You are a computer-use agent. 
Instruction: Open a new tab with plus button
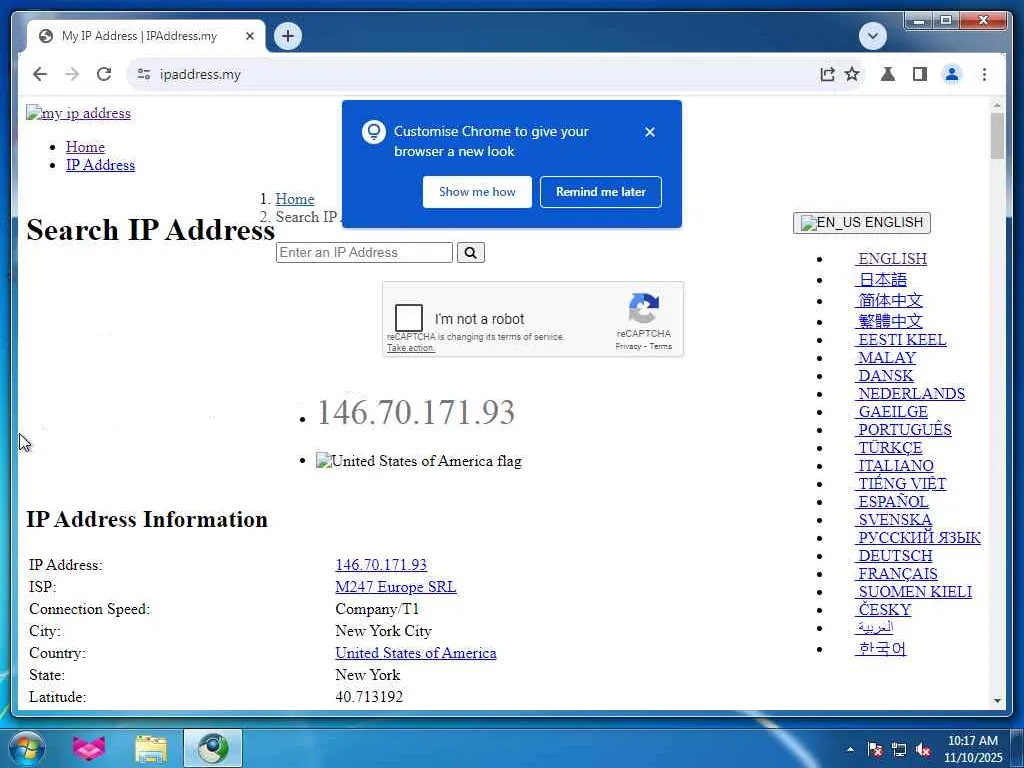pyautogui.click(x=288, y=36)
